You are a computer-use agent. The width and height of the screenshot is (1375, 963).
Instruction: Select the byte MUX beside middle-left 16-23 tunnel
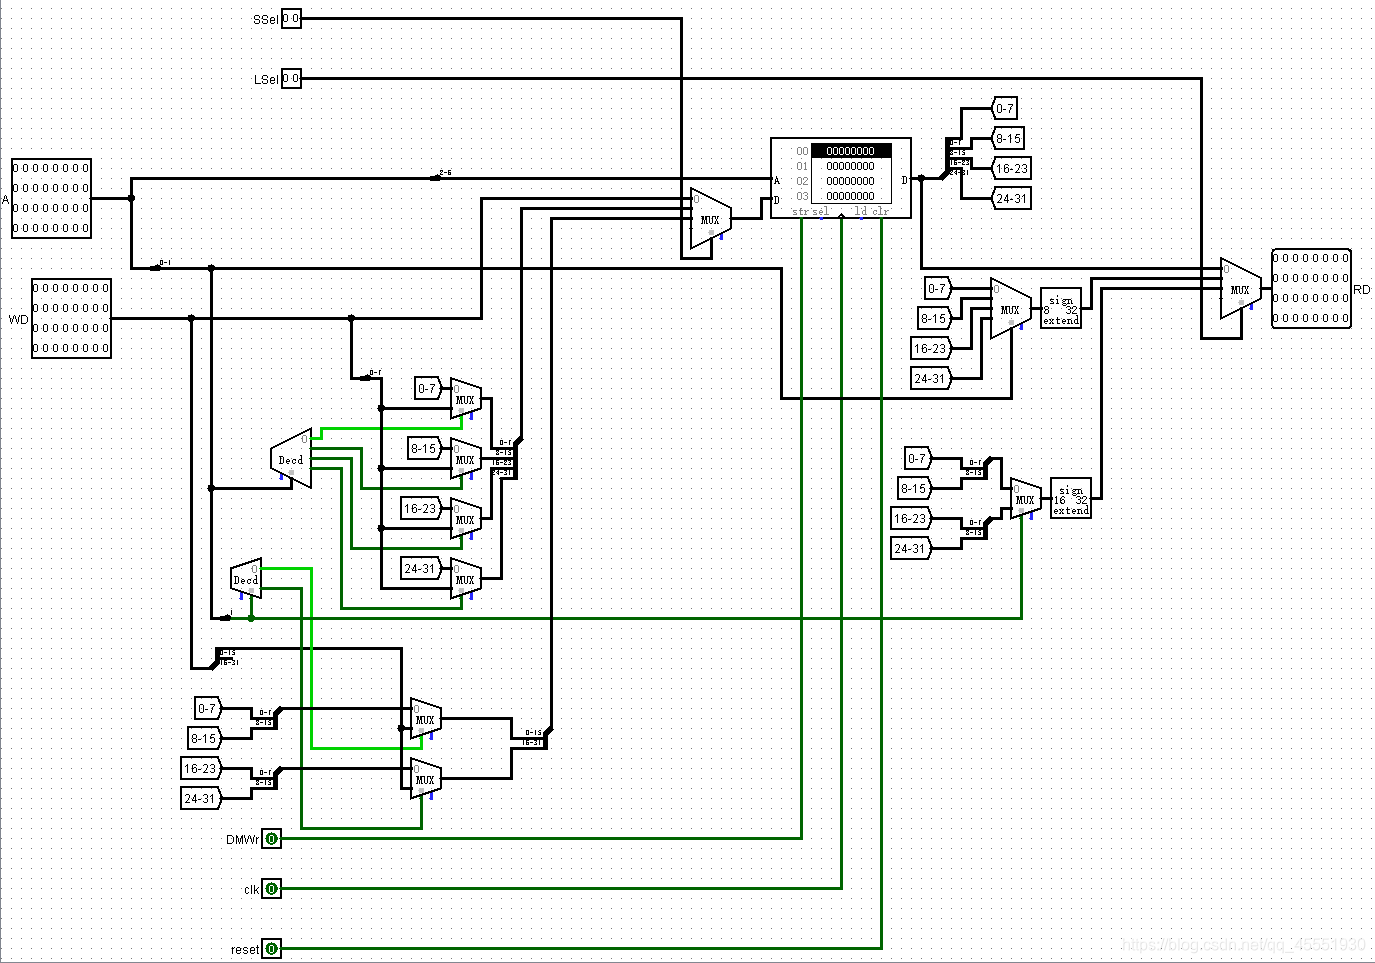click(466, 518)
